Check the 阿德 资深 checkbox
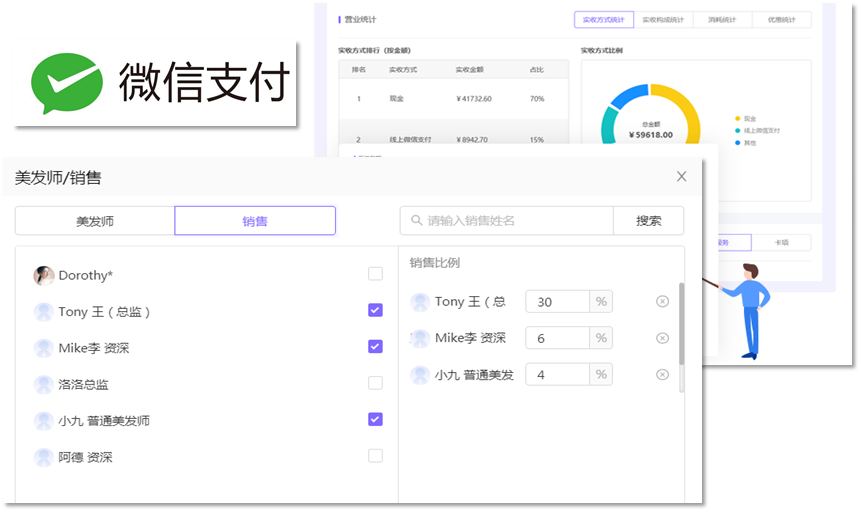 pos(375,455)
